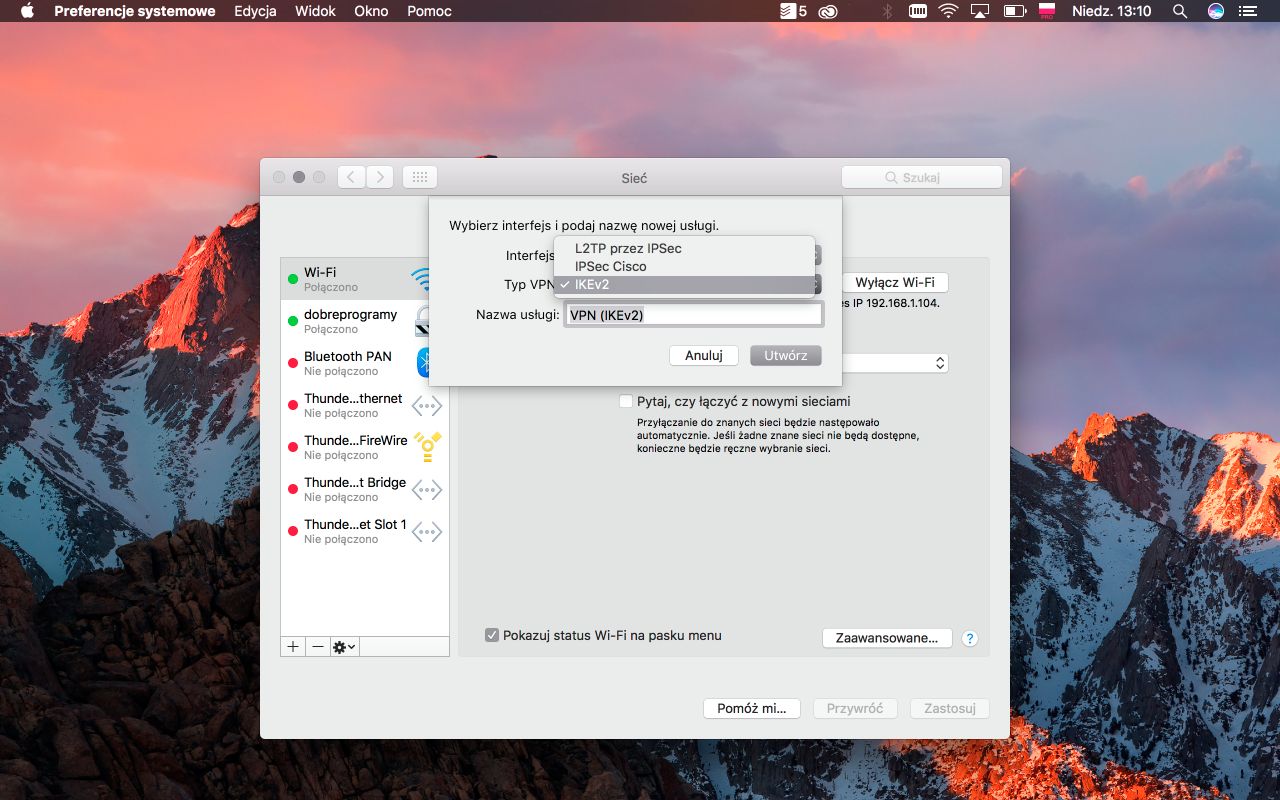This screenshot has height=800, width=1280.
Task: Open the Widok menu
Action: tap(316, 11)
